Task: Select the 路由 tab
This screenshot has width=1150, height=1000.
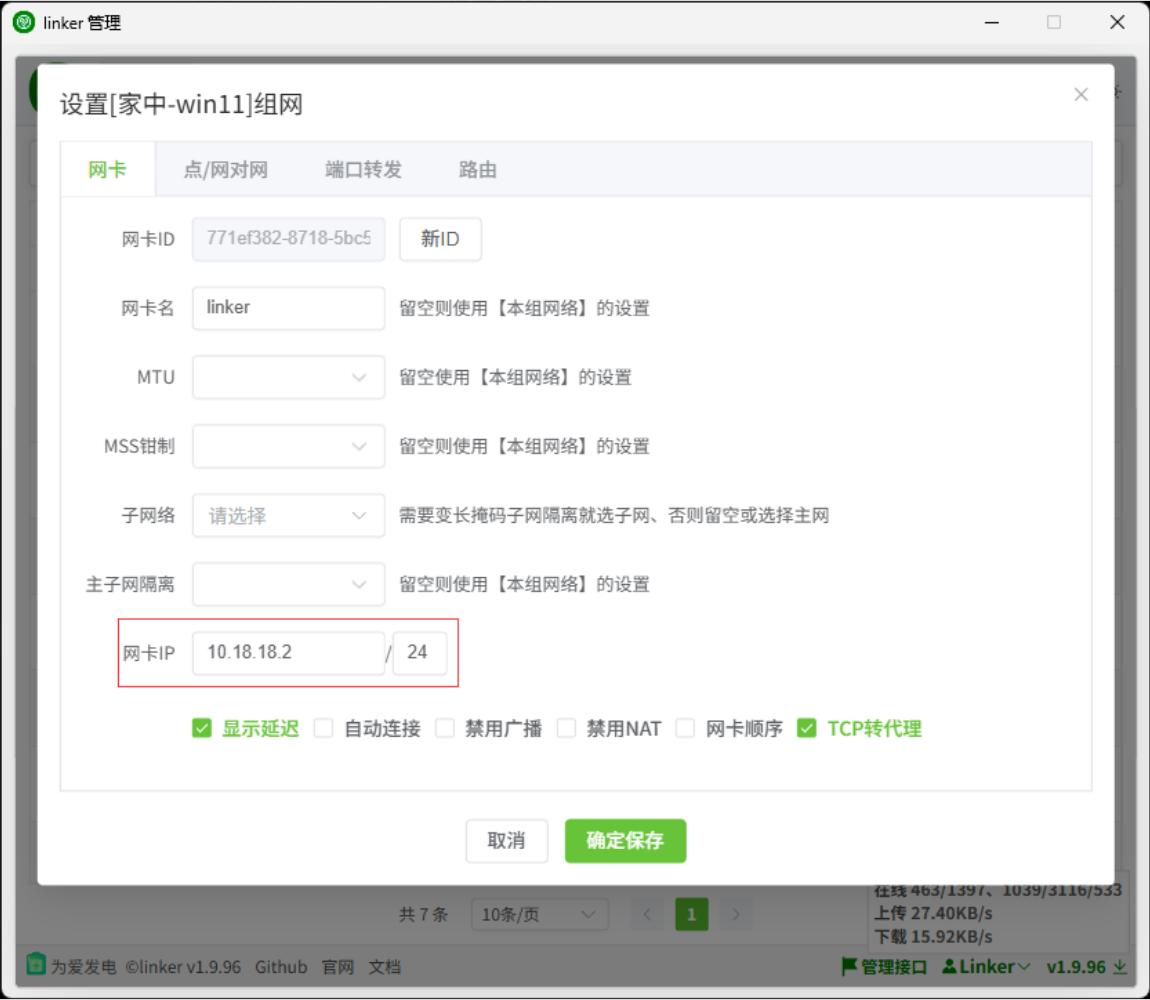Action: (477, 169)
